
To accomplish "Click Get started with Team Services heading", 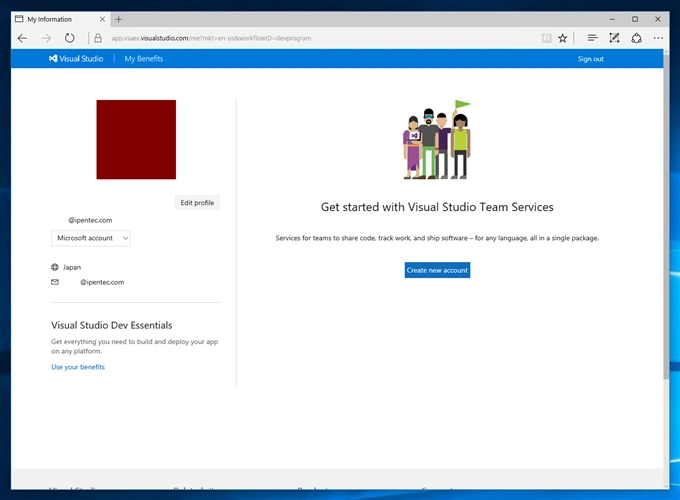I will point(437,207).
